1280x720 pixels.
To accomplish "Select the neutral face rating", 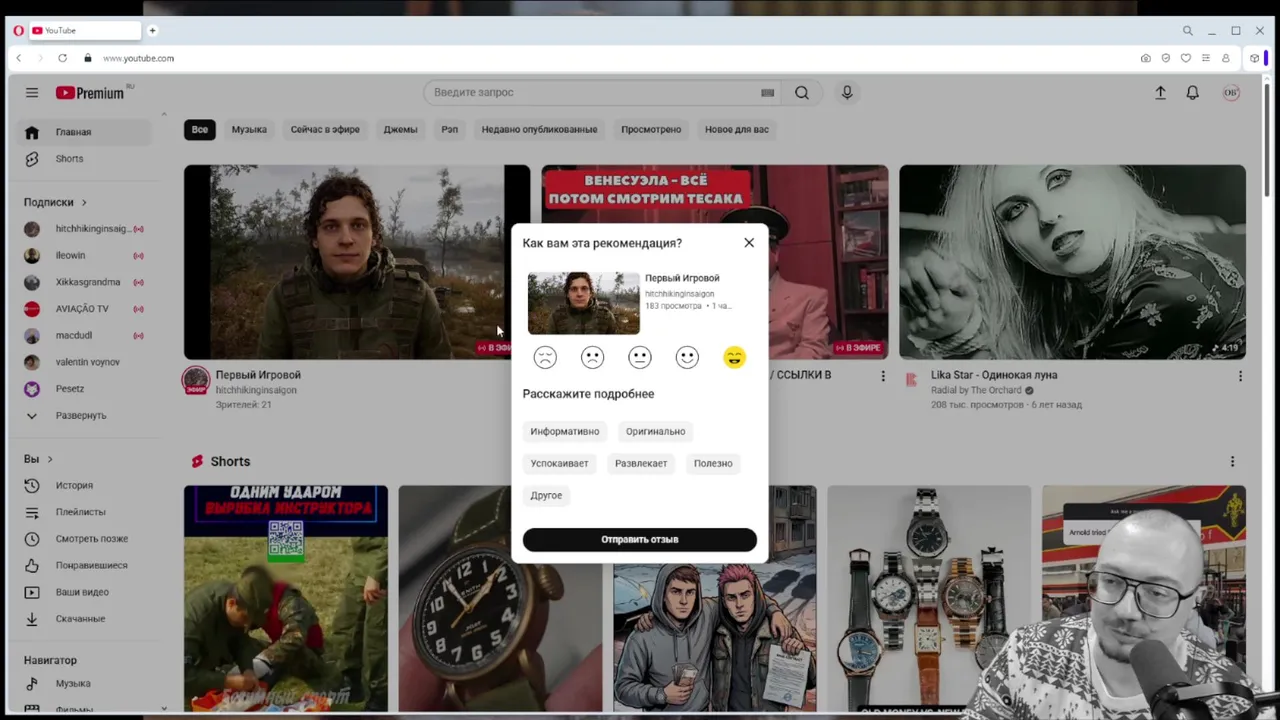I will coord(640,357).
